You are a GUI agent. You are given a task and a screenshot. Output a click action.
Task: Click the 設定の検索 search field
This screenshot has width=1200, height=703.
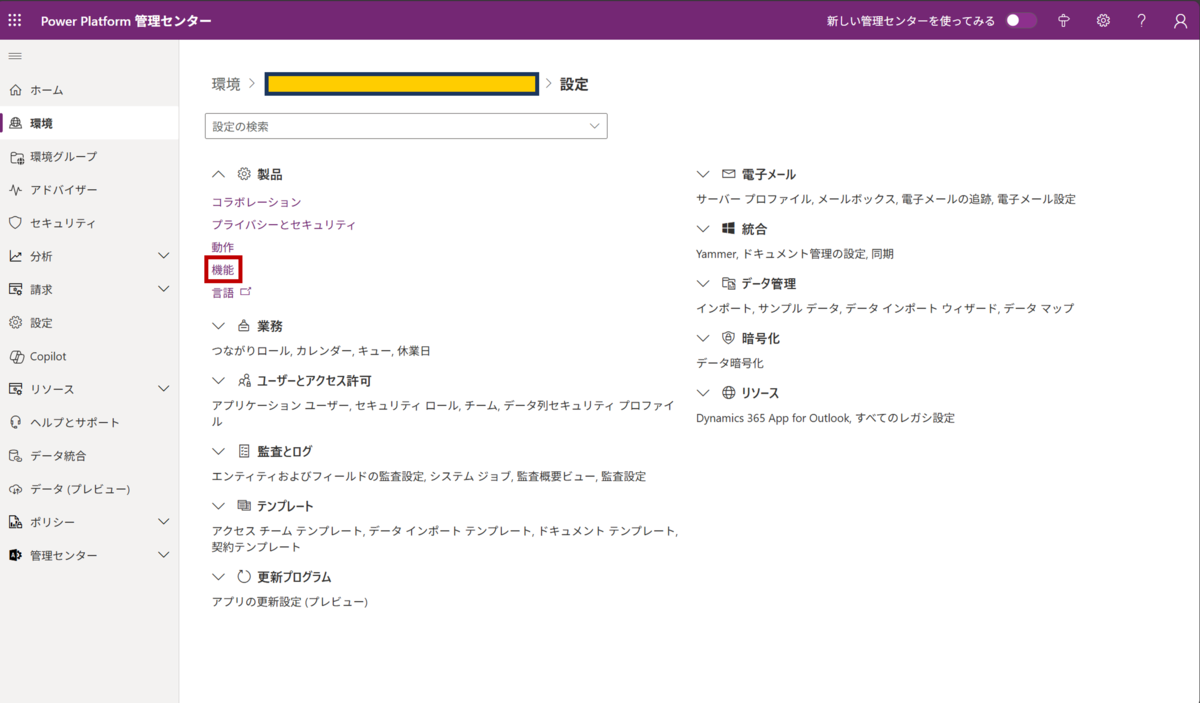tap(406, 126)
